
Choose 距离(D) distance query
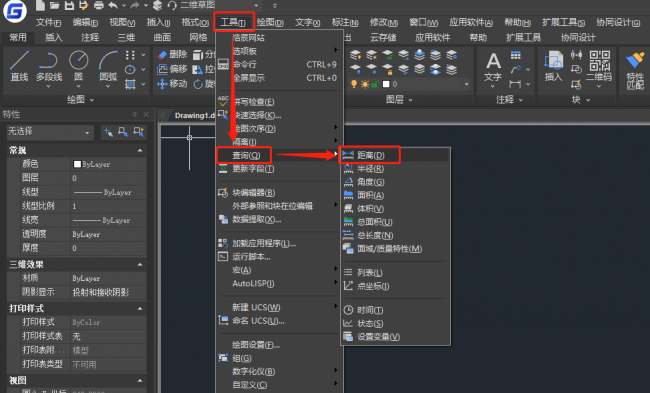(395, 155)
